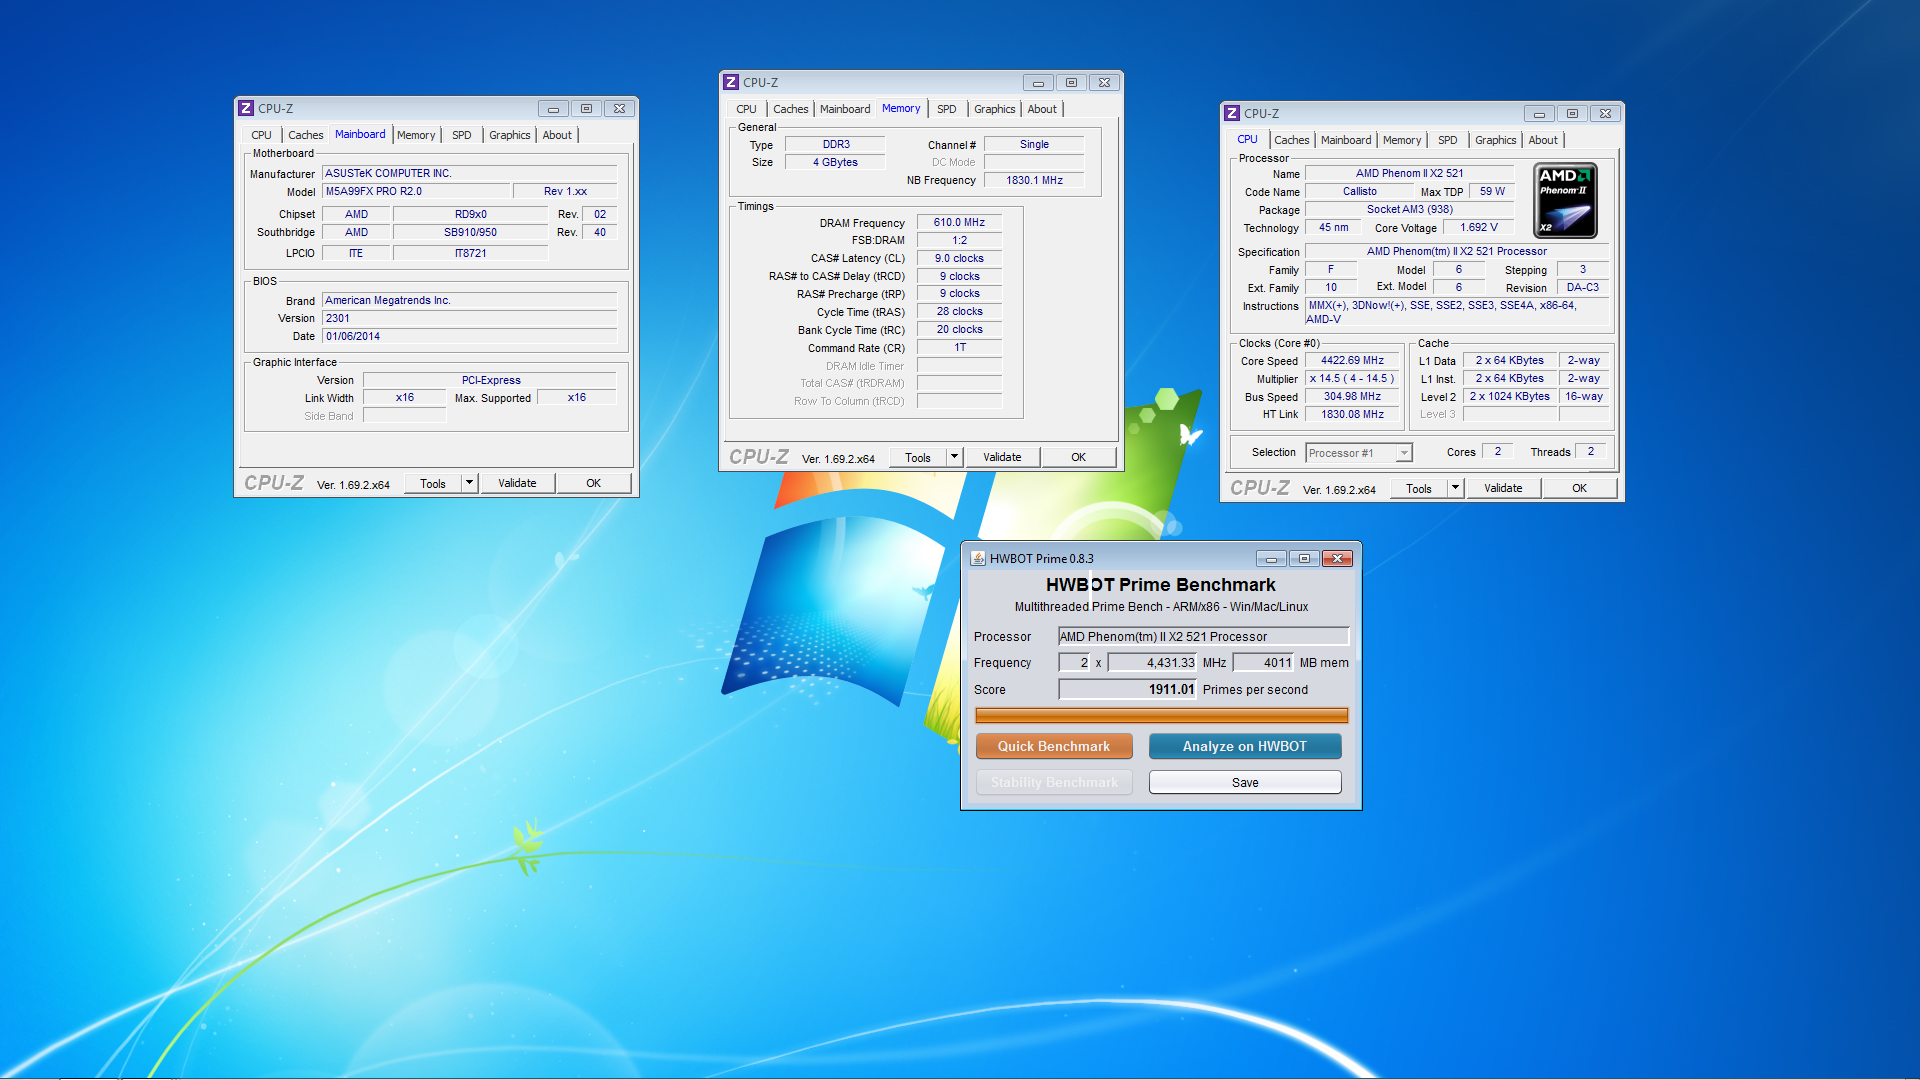Click OK button in Memory window

[x=1078, y=457]
